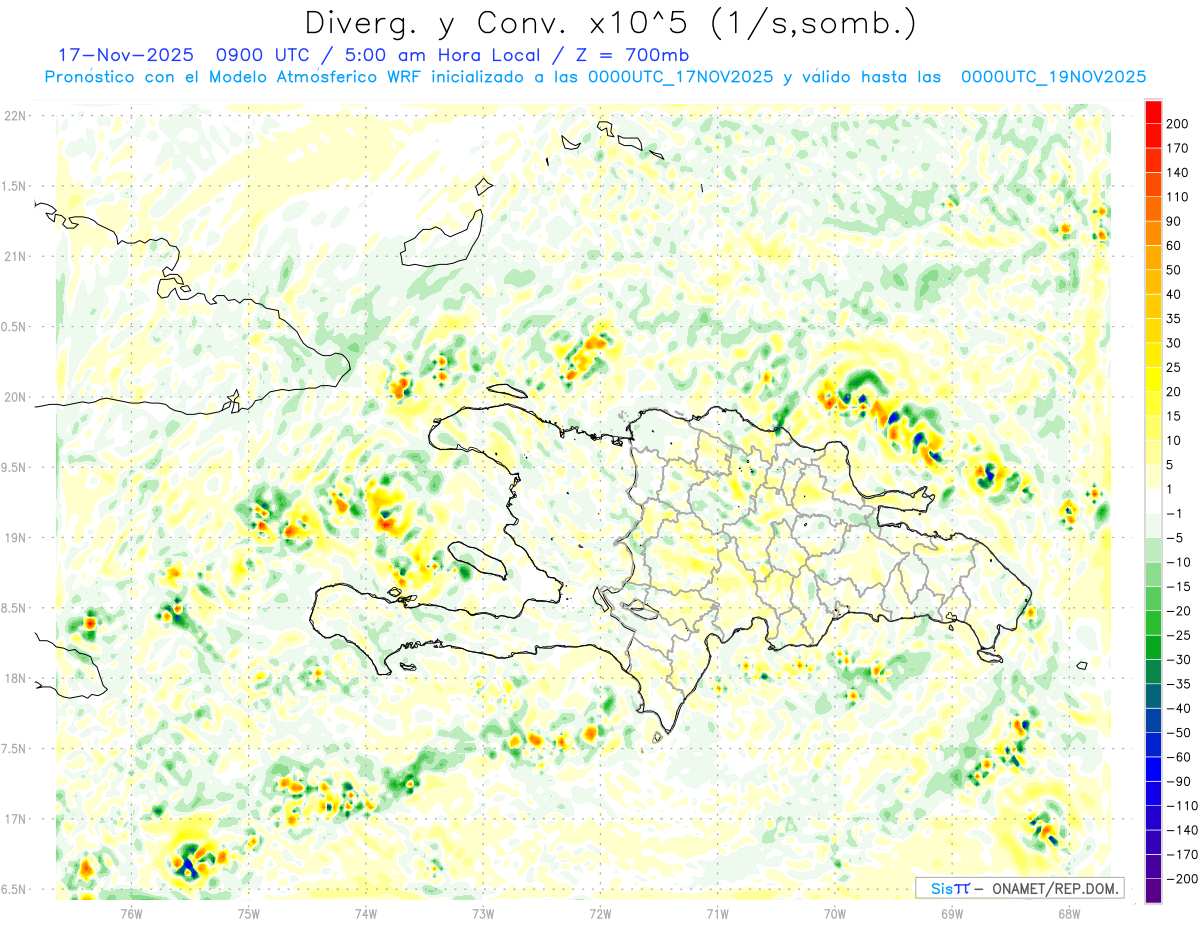
Task: Select the positive colorbar value '5'
Action: click(1171, 465)
